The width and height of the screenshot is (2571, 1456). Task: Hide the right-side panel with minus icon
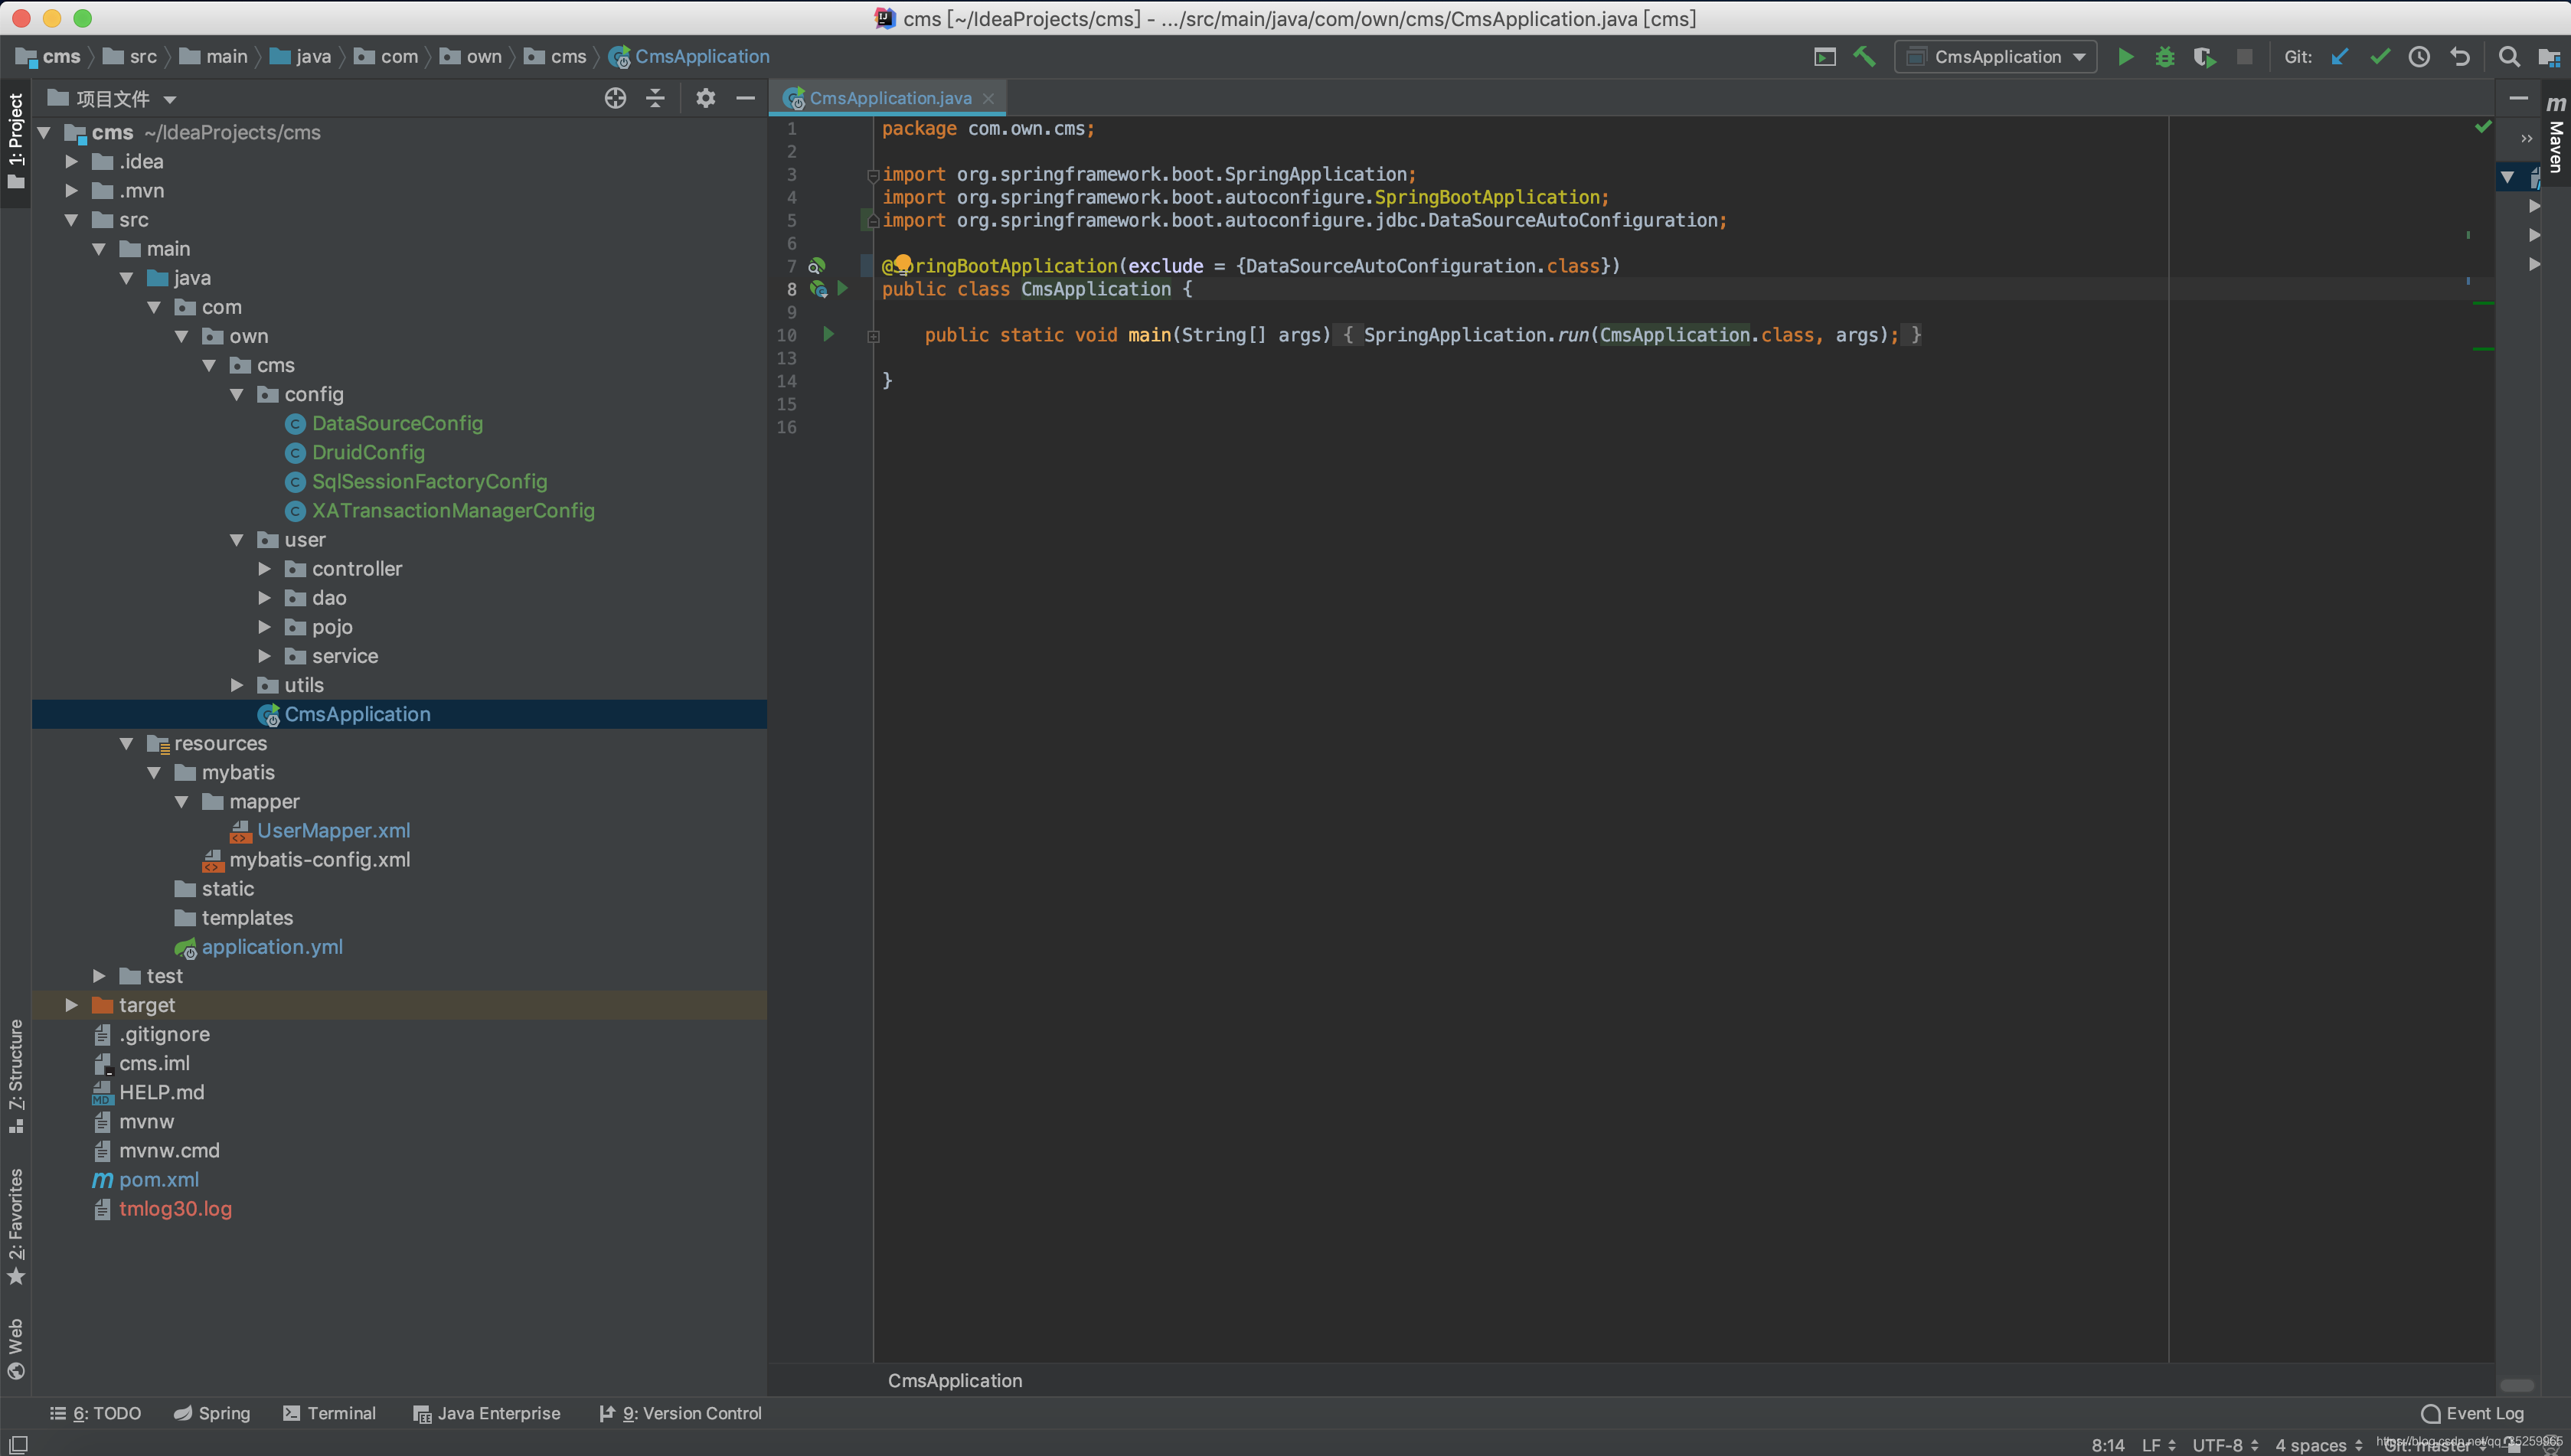(2518, 98)
